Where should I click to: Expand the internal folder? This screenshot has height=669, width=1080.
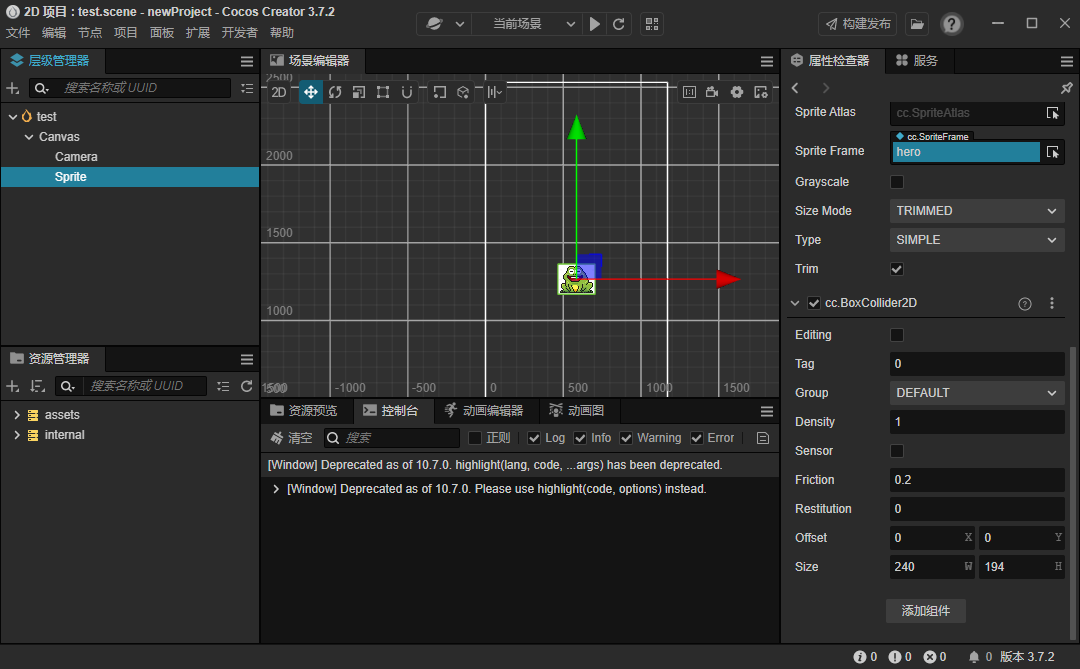(x=17, y=435)
